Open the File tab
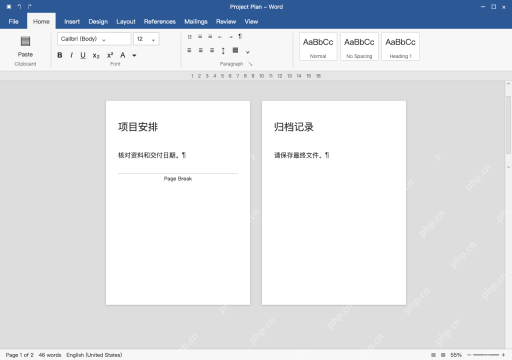This screenshot has height=360, width=512. (x=14, y=22)
